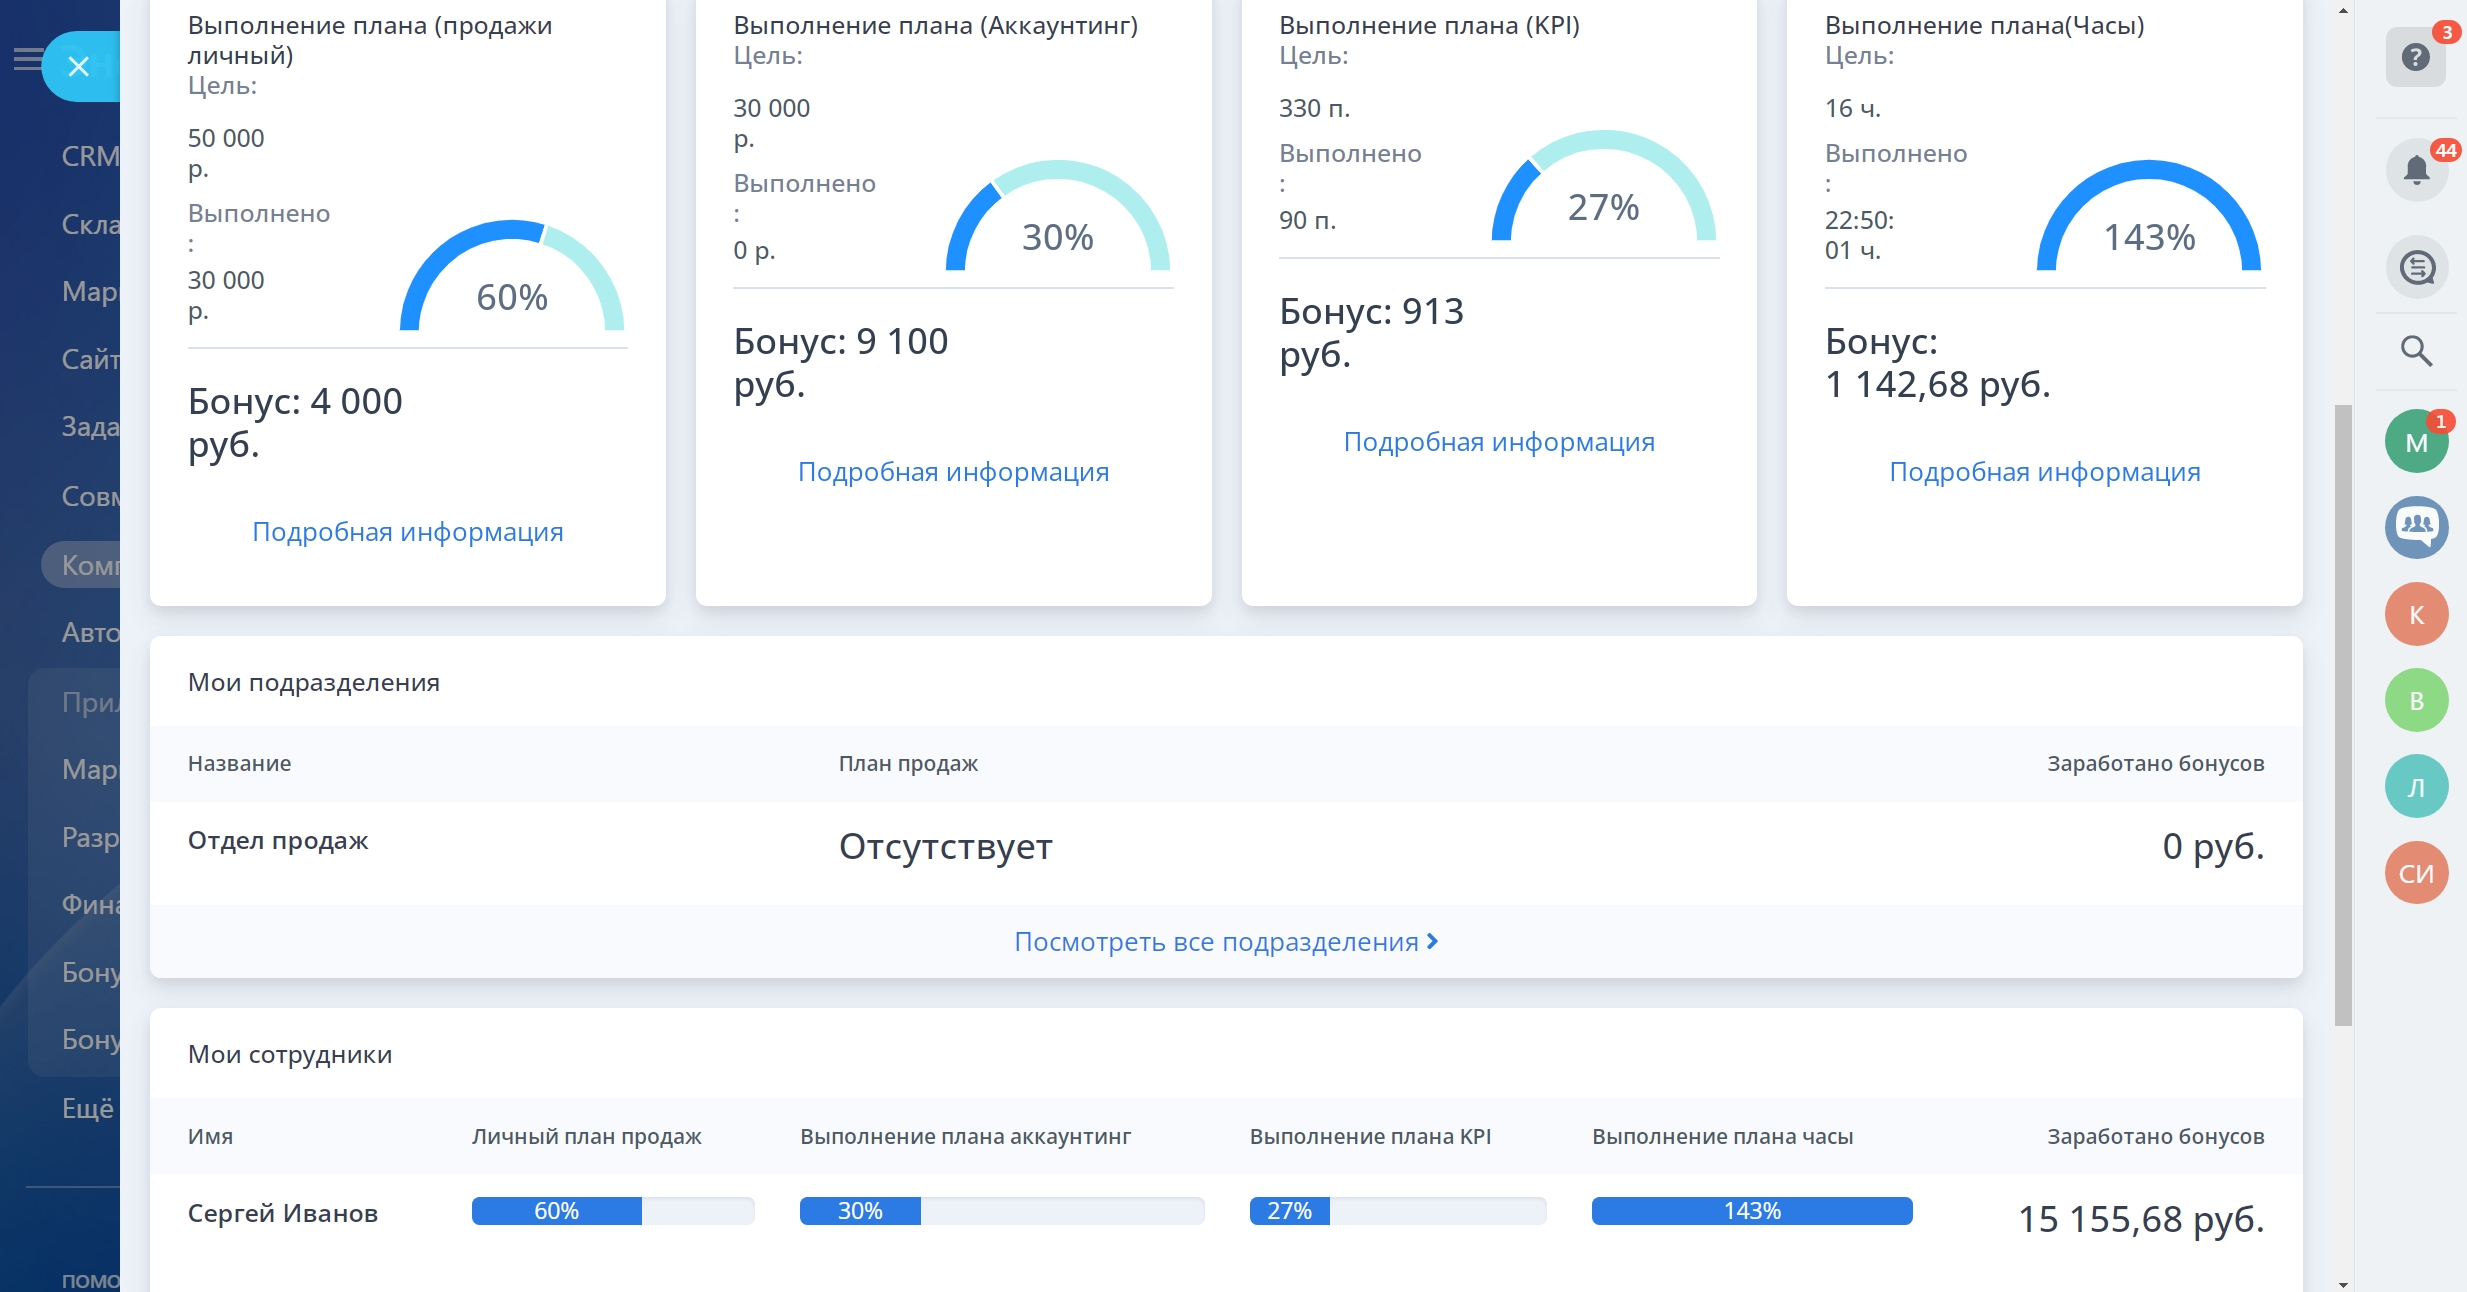This screenshot has width=2467, height=1292.
Task: Open the teal Л contact avatar
Action: 2416,786
